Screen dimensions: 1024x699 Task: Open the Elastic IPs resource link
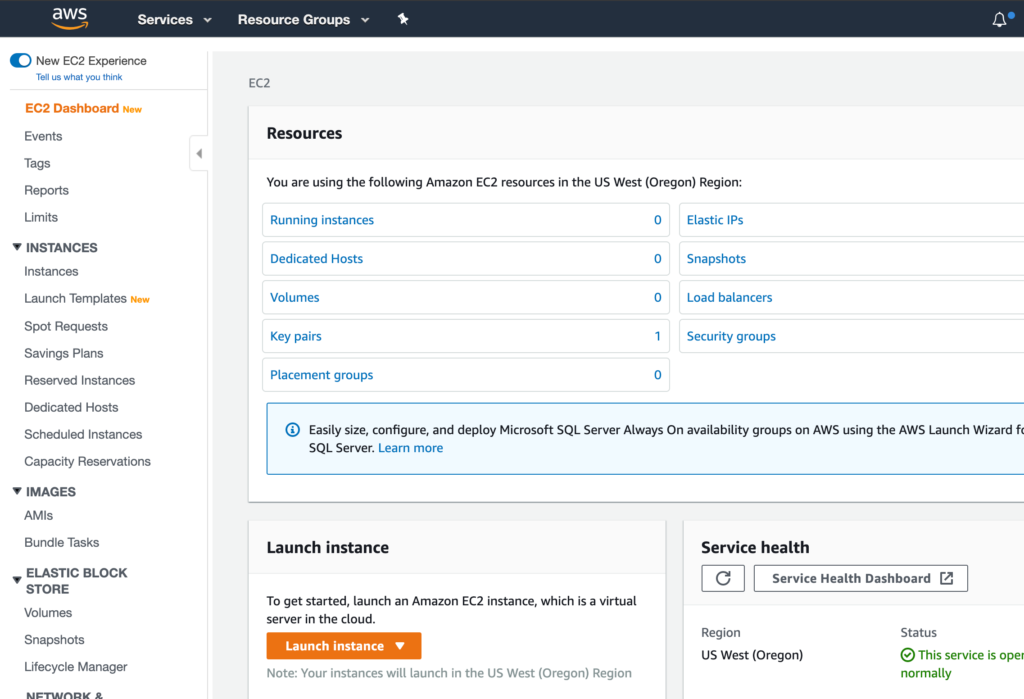pyautogui.click(x=715, y=220)
